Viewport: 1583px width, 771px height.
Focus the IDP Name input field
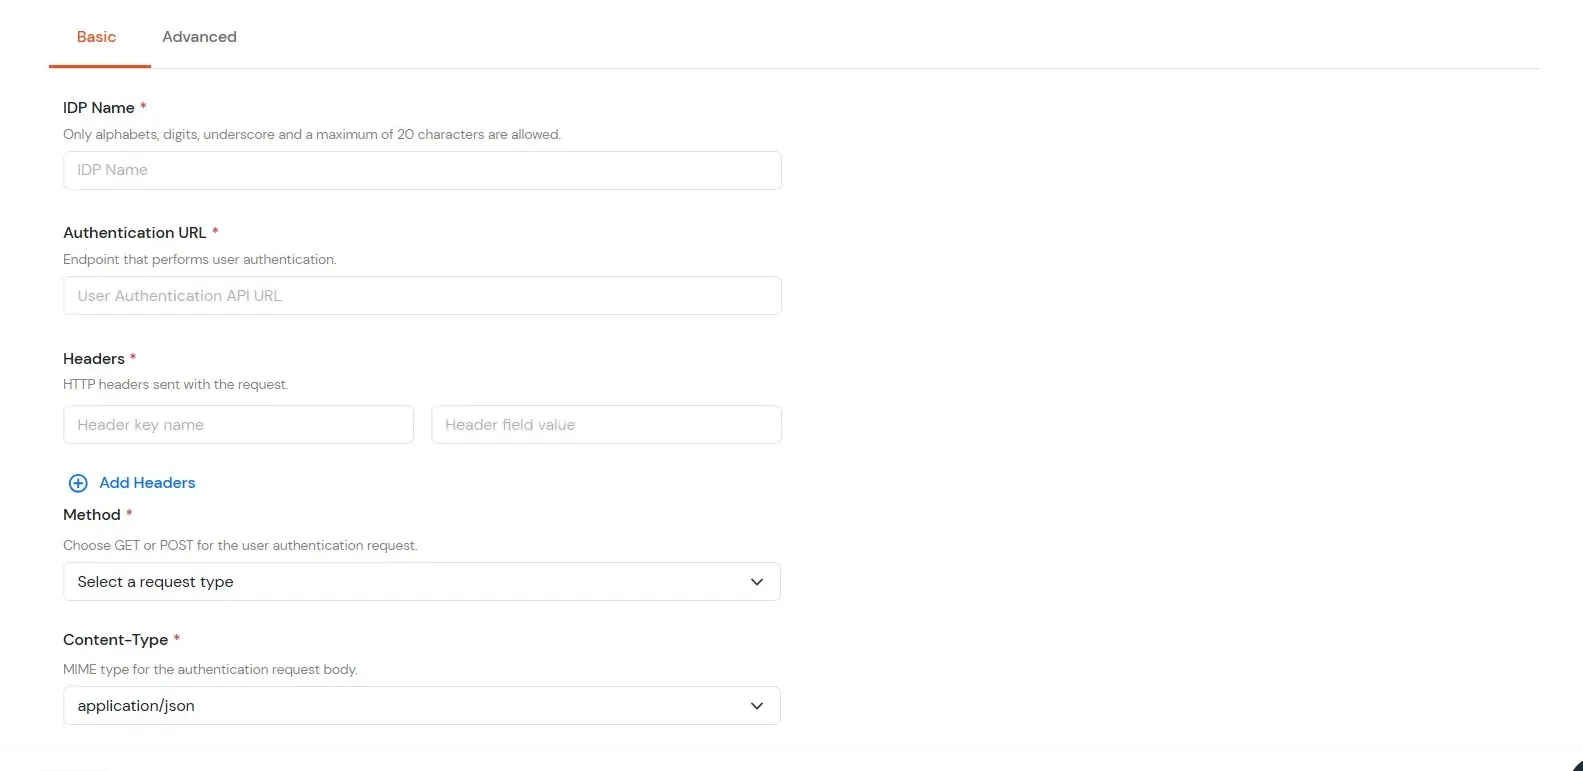[422, 170]
